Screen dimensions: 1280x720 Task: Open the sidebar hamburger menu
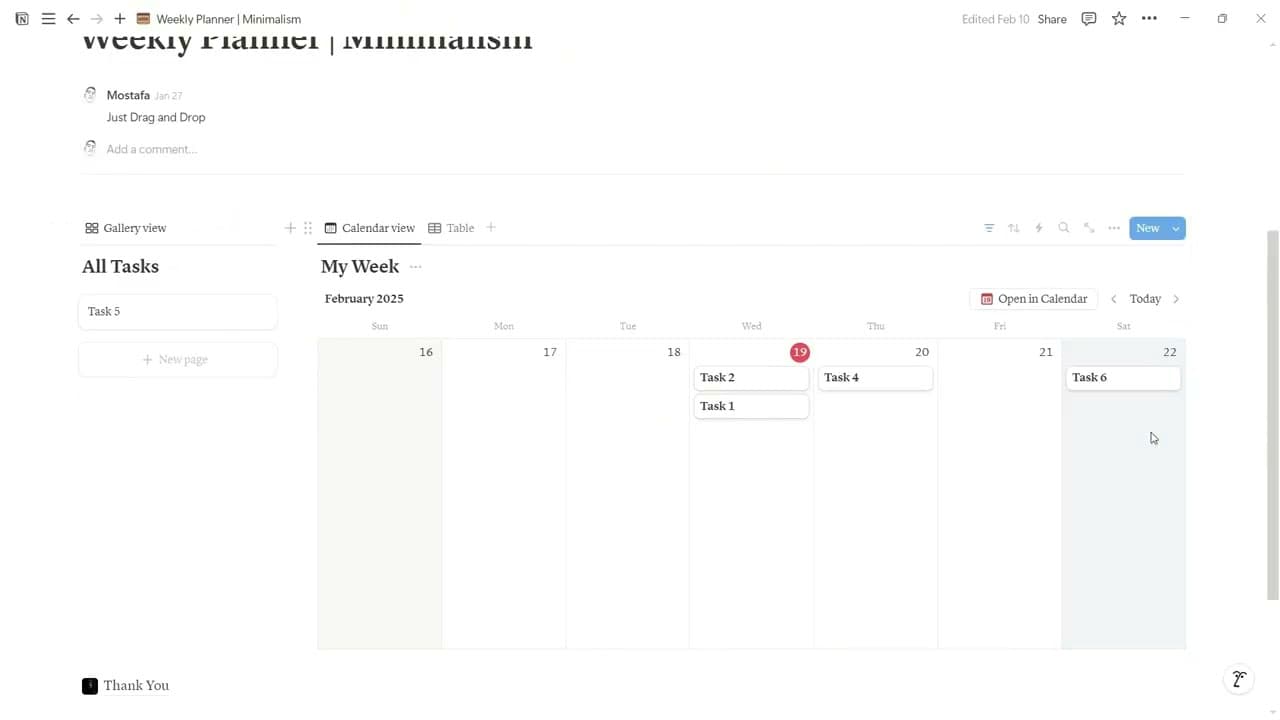click(x=48, y=19)
